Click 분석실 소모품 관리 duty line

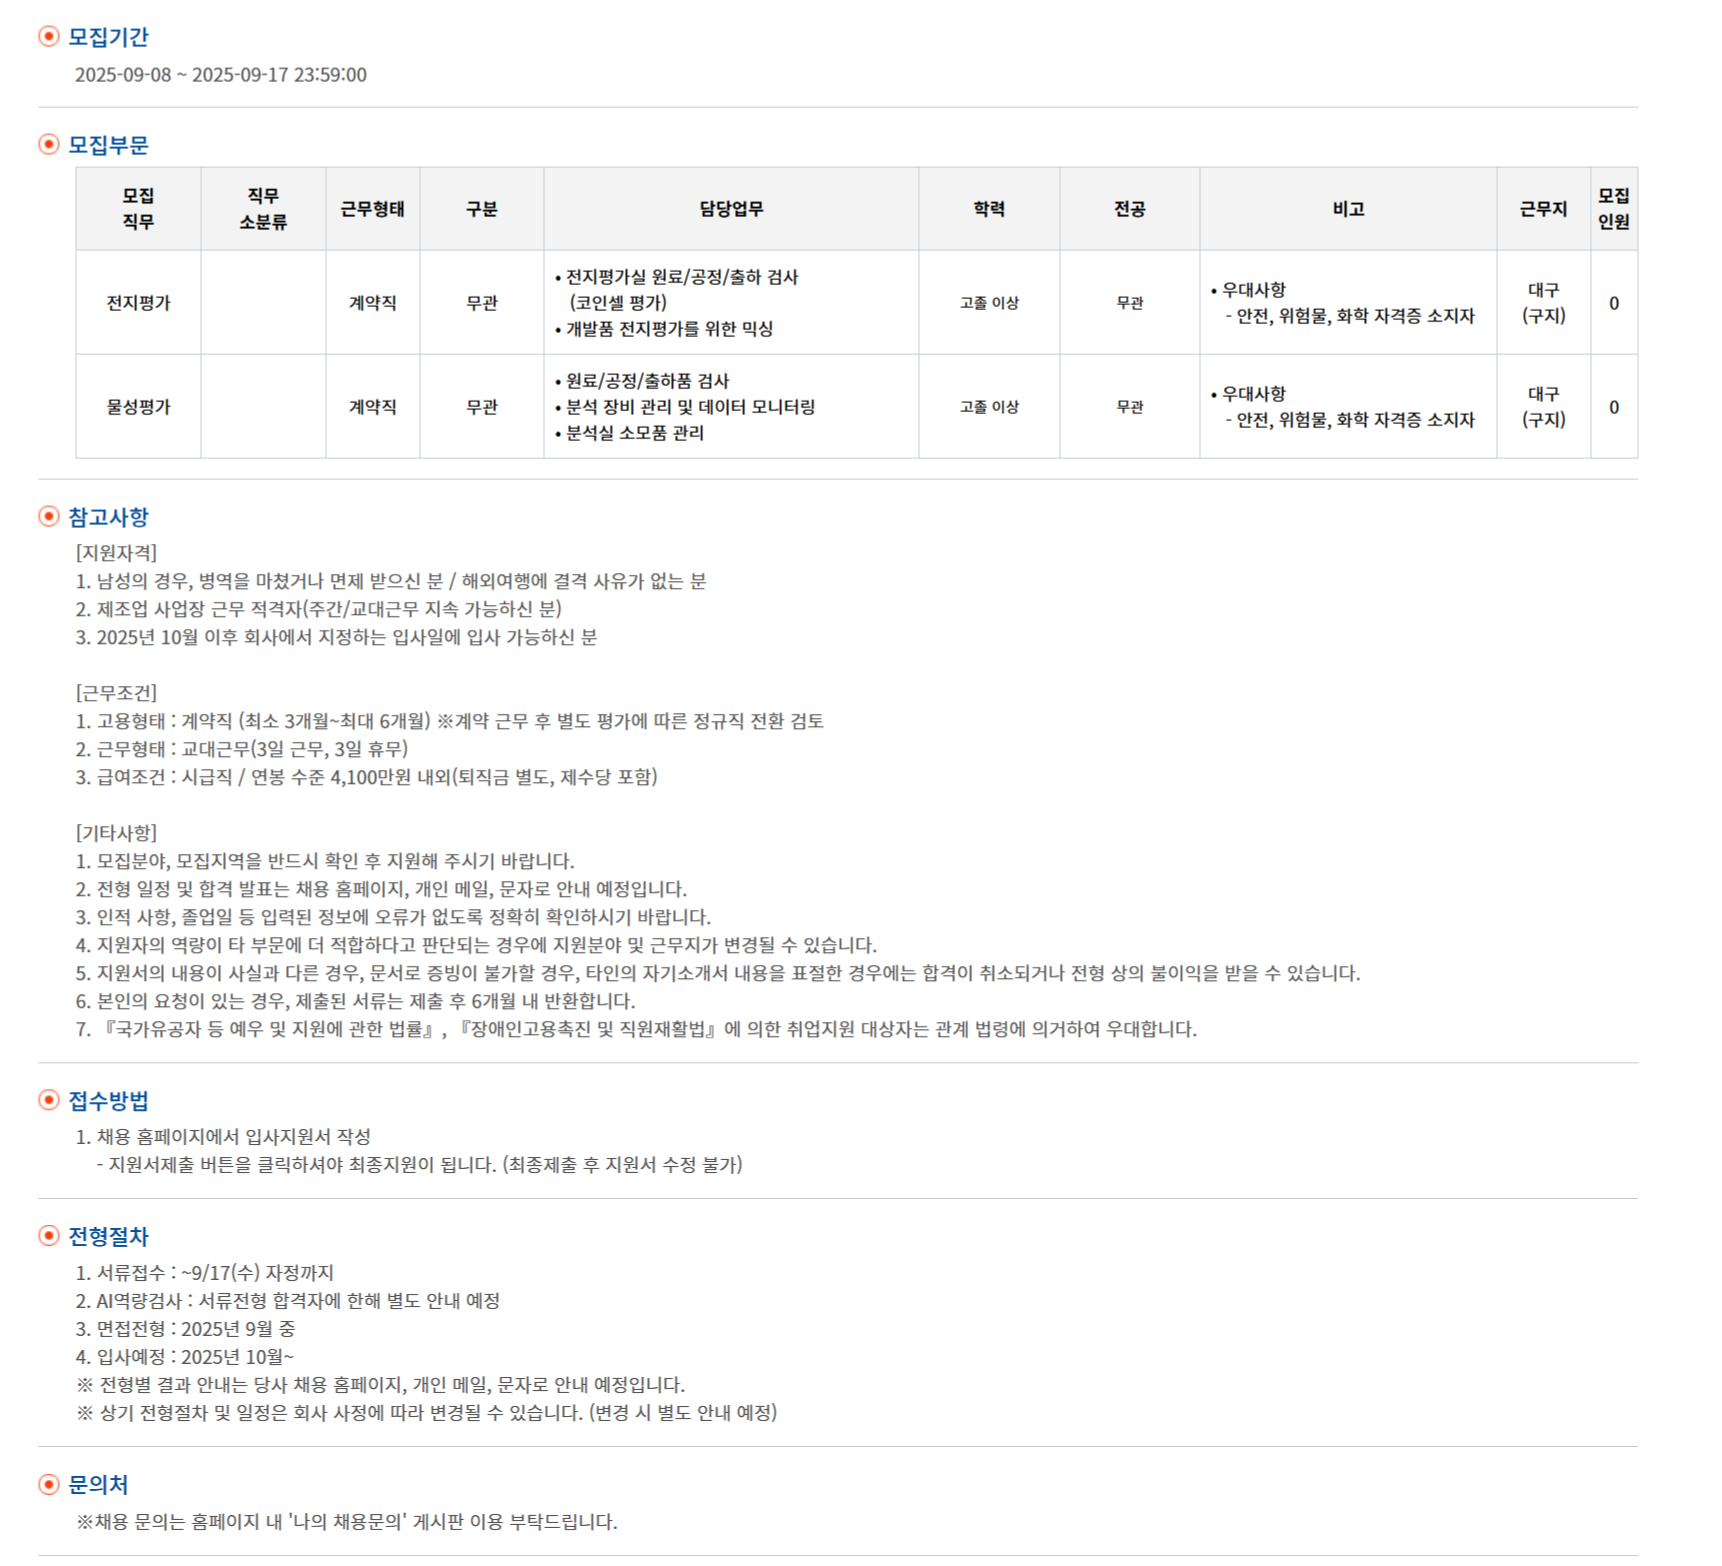(x=629, y=433)
